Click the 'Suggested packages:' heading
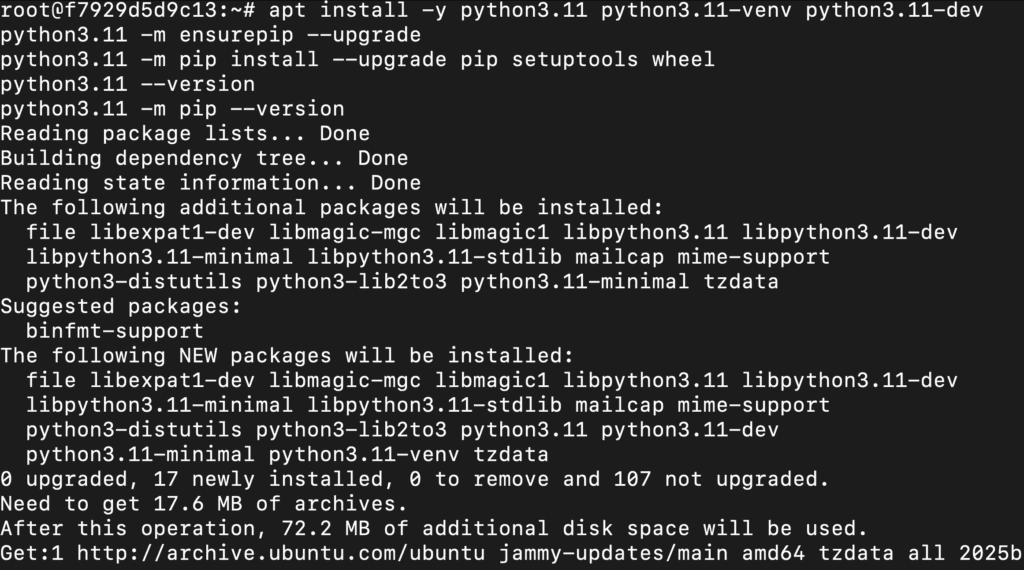Image resolution: width=1024 pixels, height=570 pixels. click(121, 305)
